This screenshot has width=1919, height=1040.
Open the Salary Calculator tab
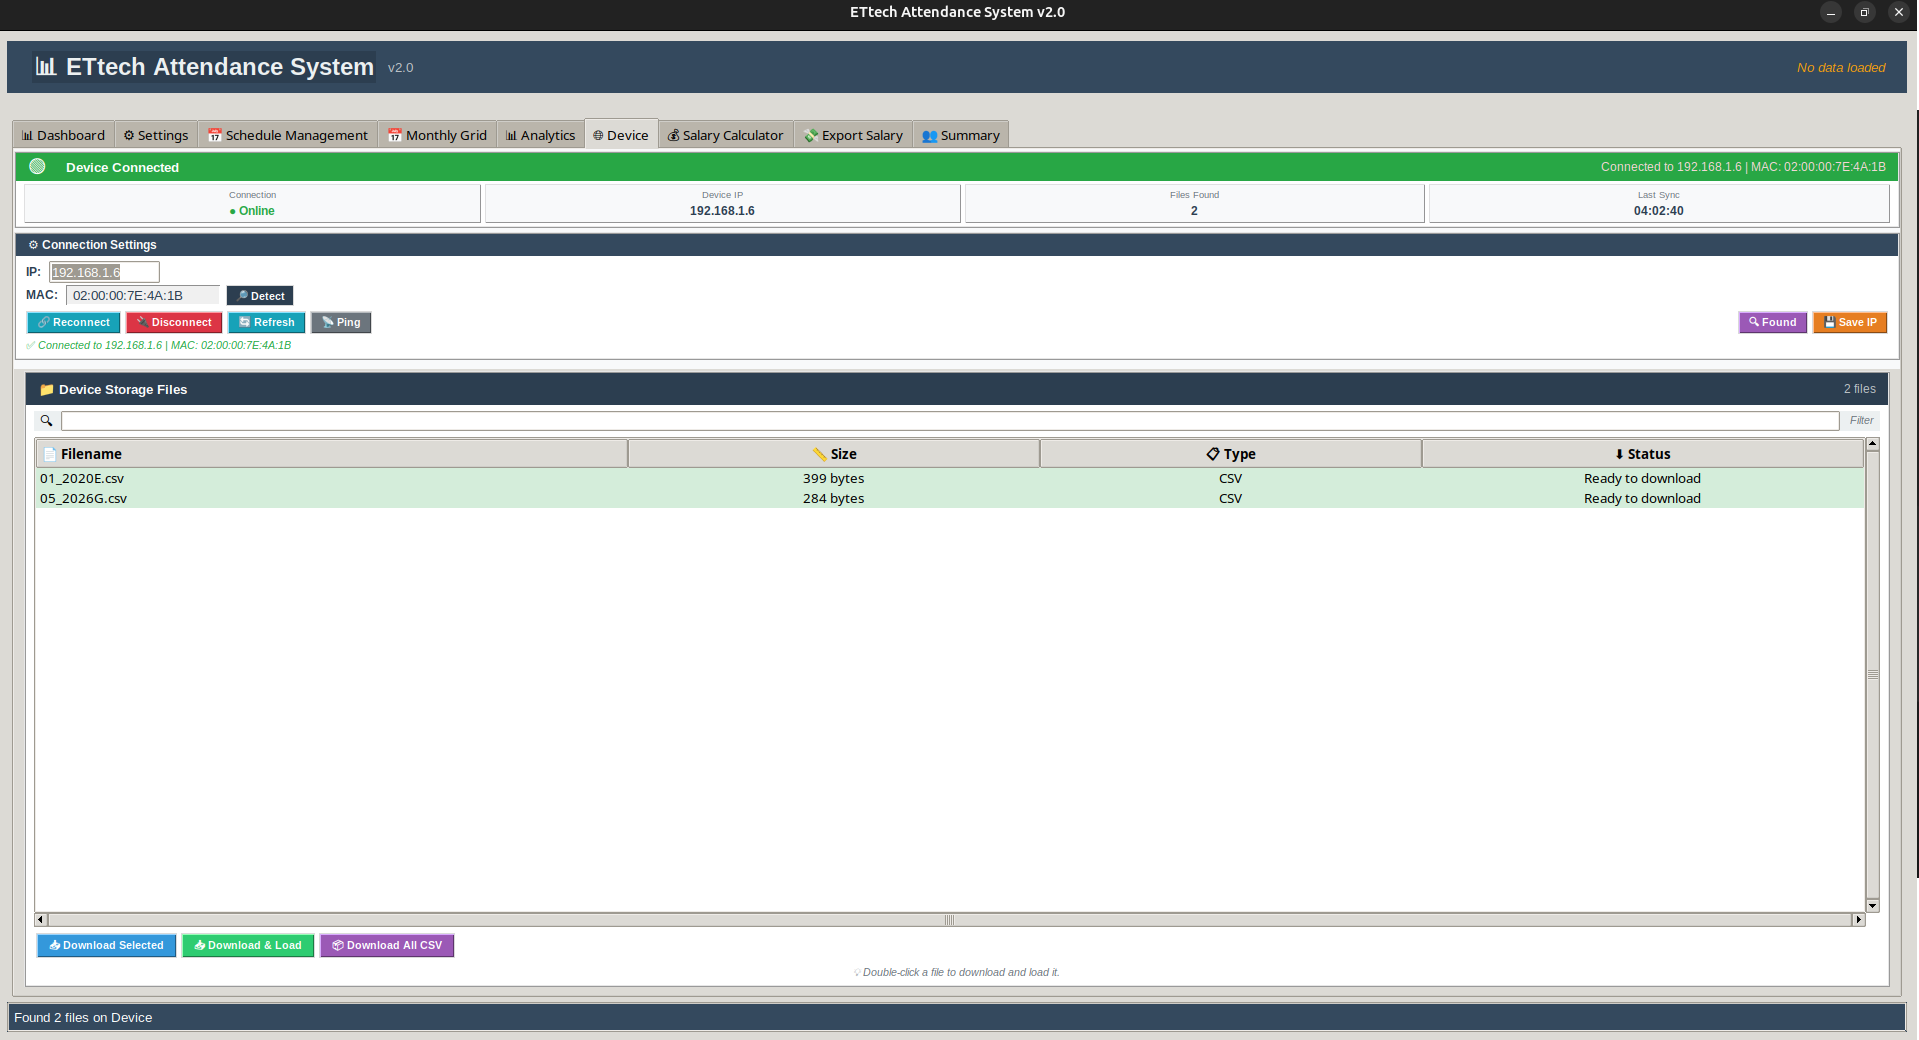tap(726, 135)
